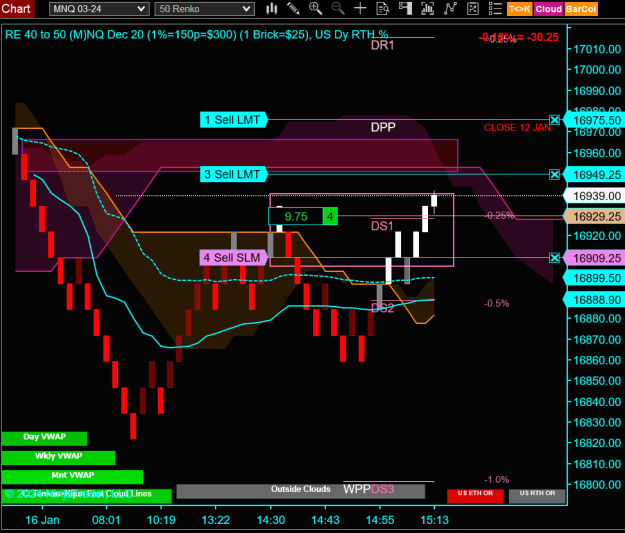
Task: Click the green position quantity 4 box
Action: [330, 216]
